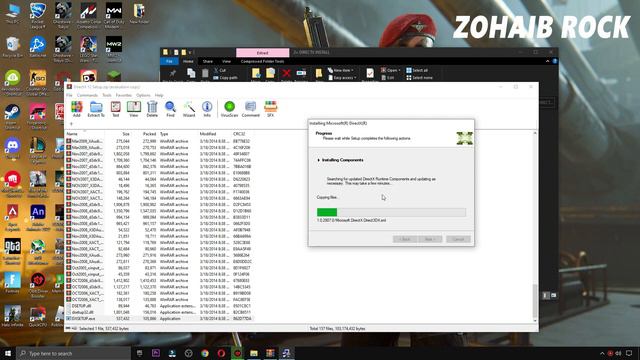
Task: Click the Windows taskbar search box
Action: point(73,353)
